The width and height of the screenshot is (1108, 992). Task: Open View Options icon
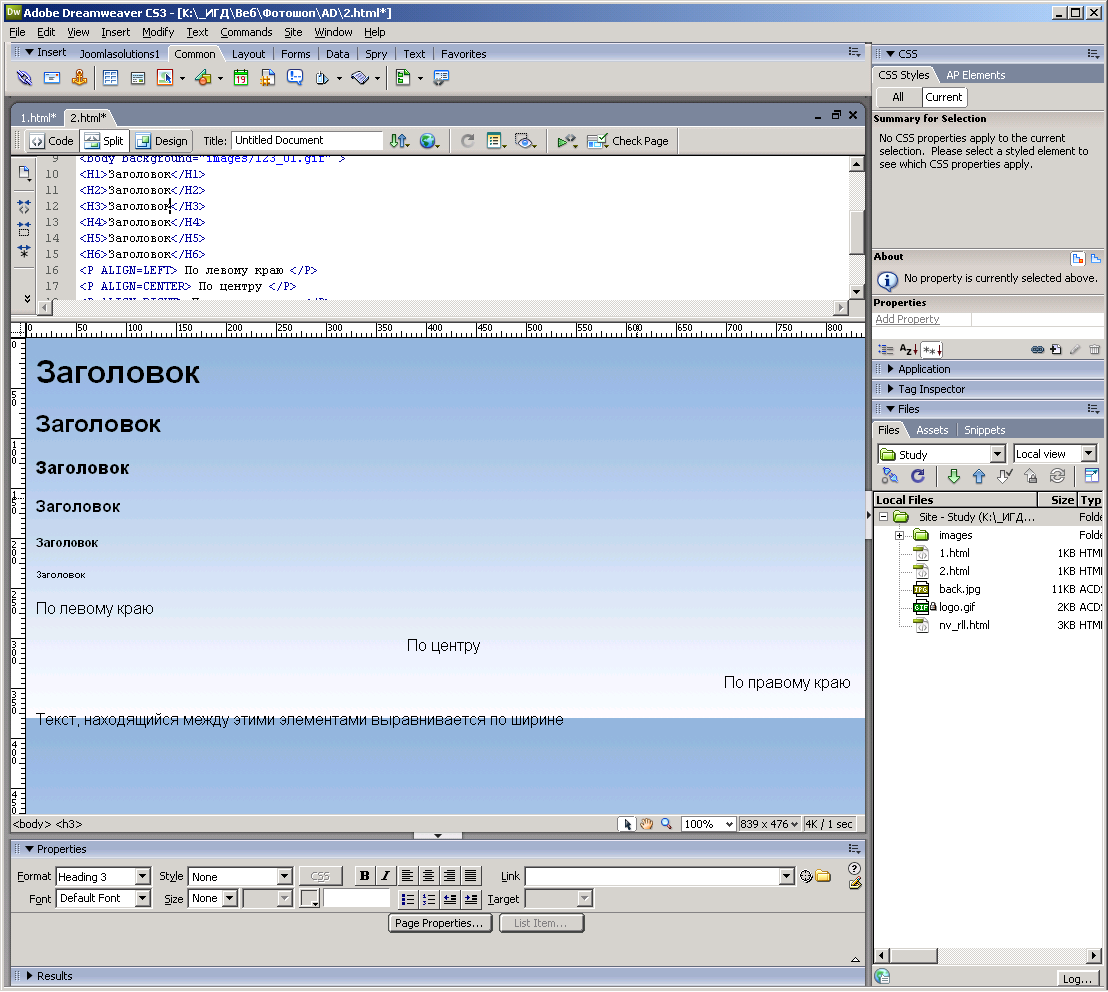click(x=496, y=141)
